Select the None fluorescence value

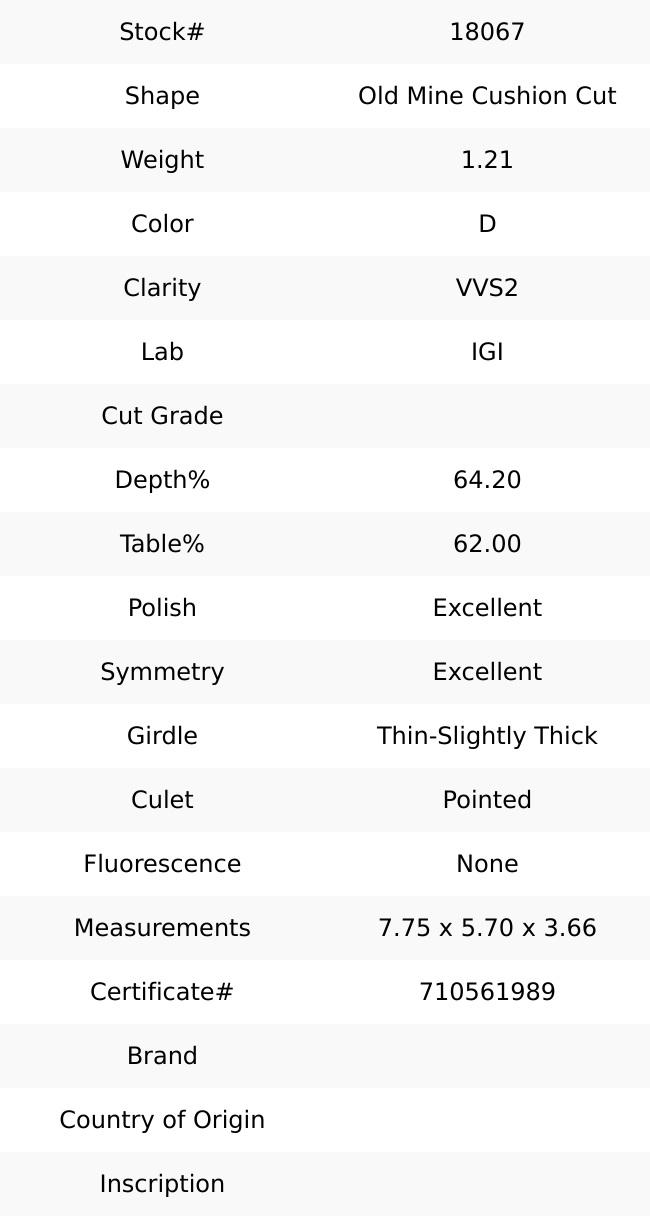click(487, 864)
